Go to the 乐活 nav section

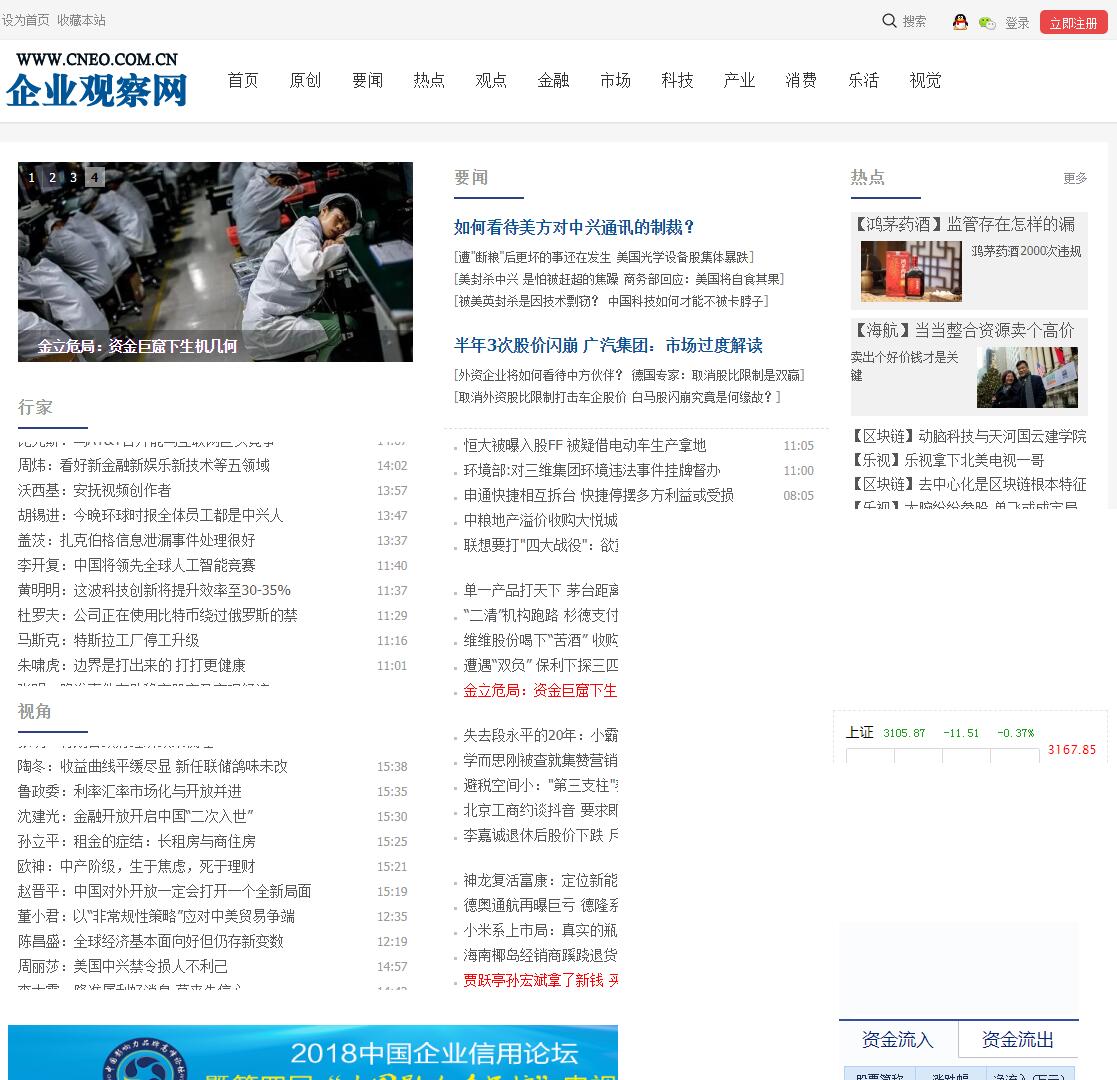pyautogui.click(x=863, y=81)
